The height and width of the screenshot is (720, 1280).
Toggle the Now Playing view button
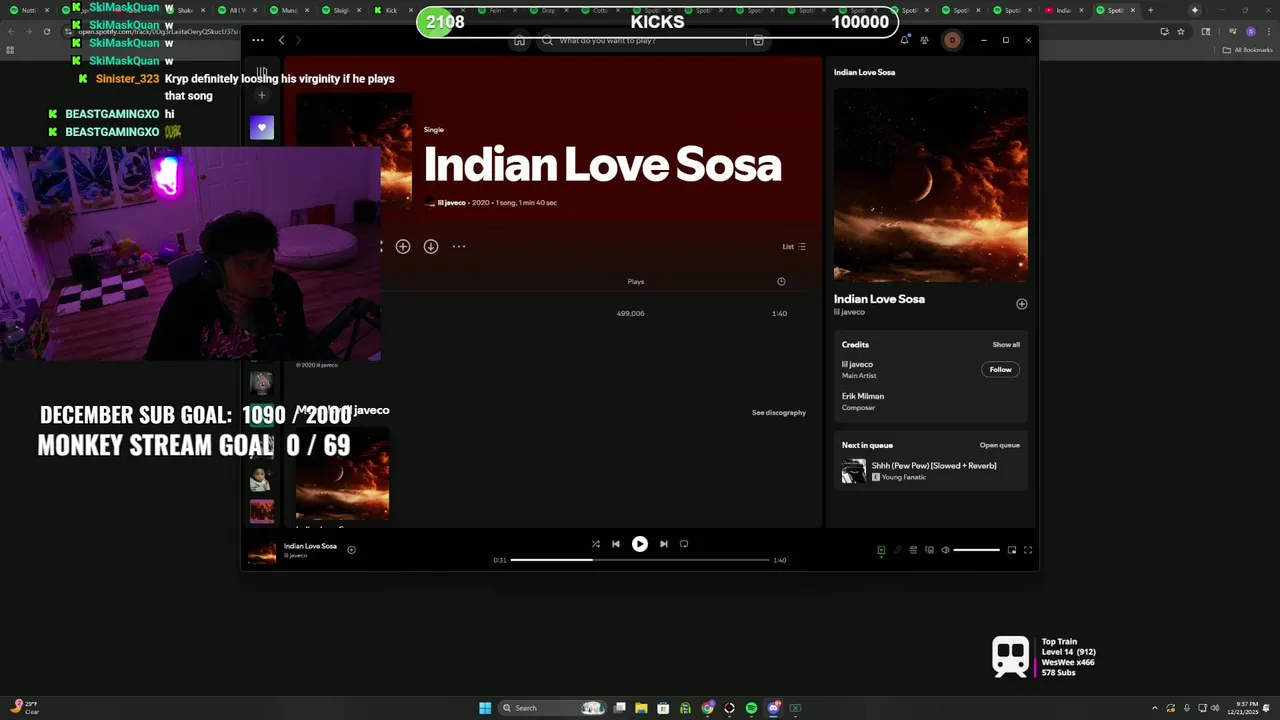coord(881,550)
